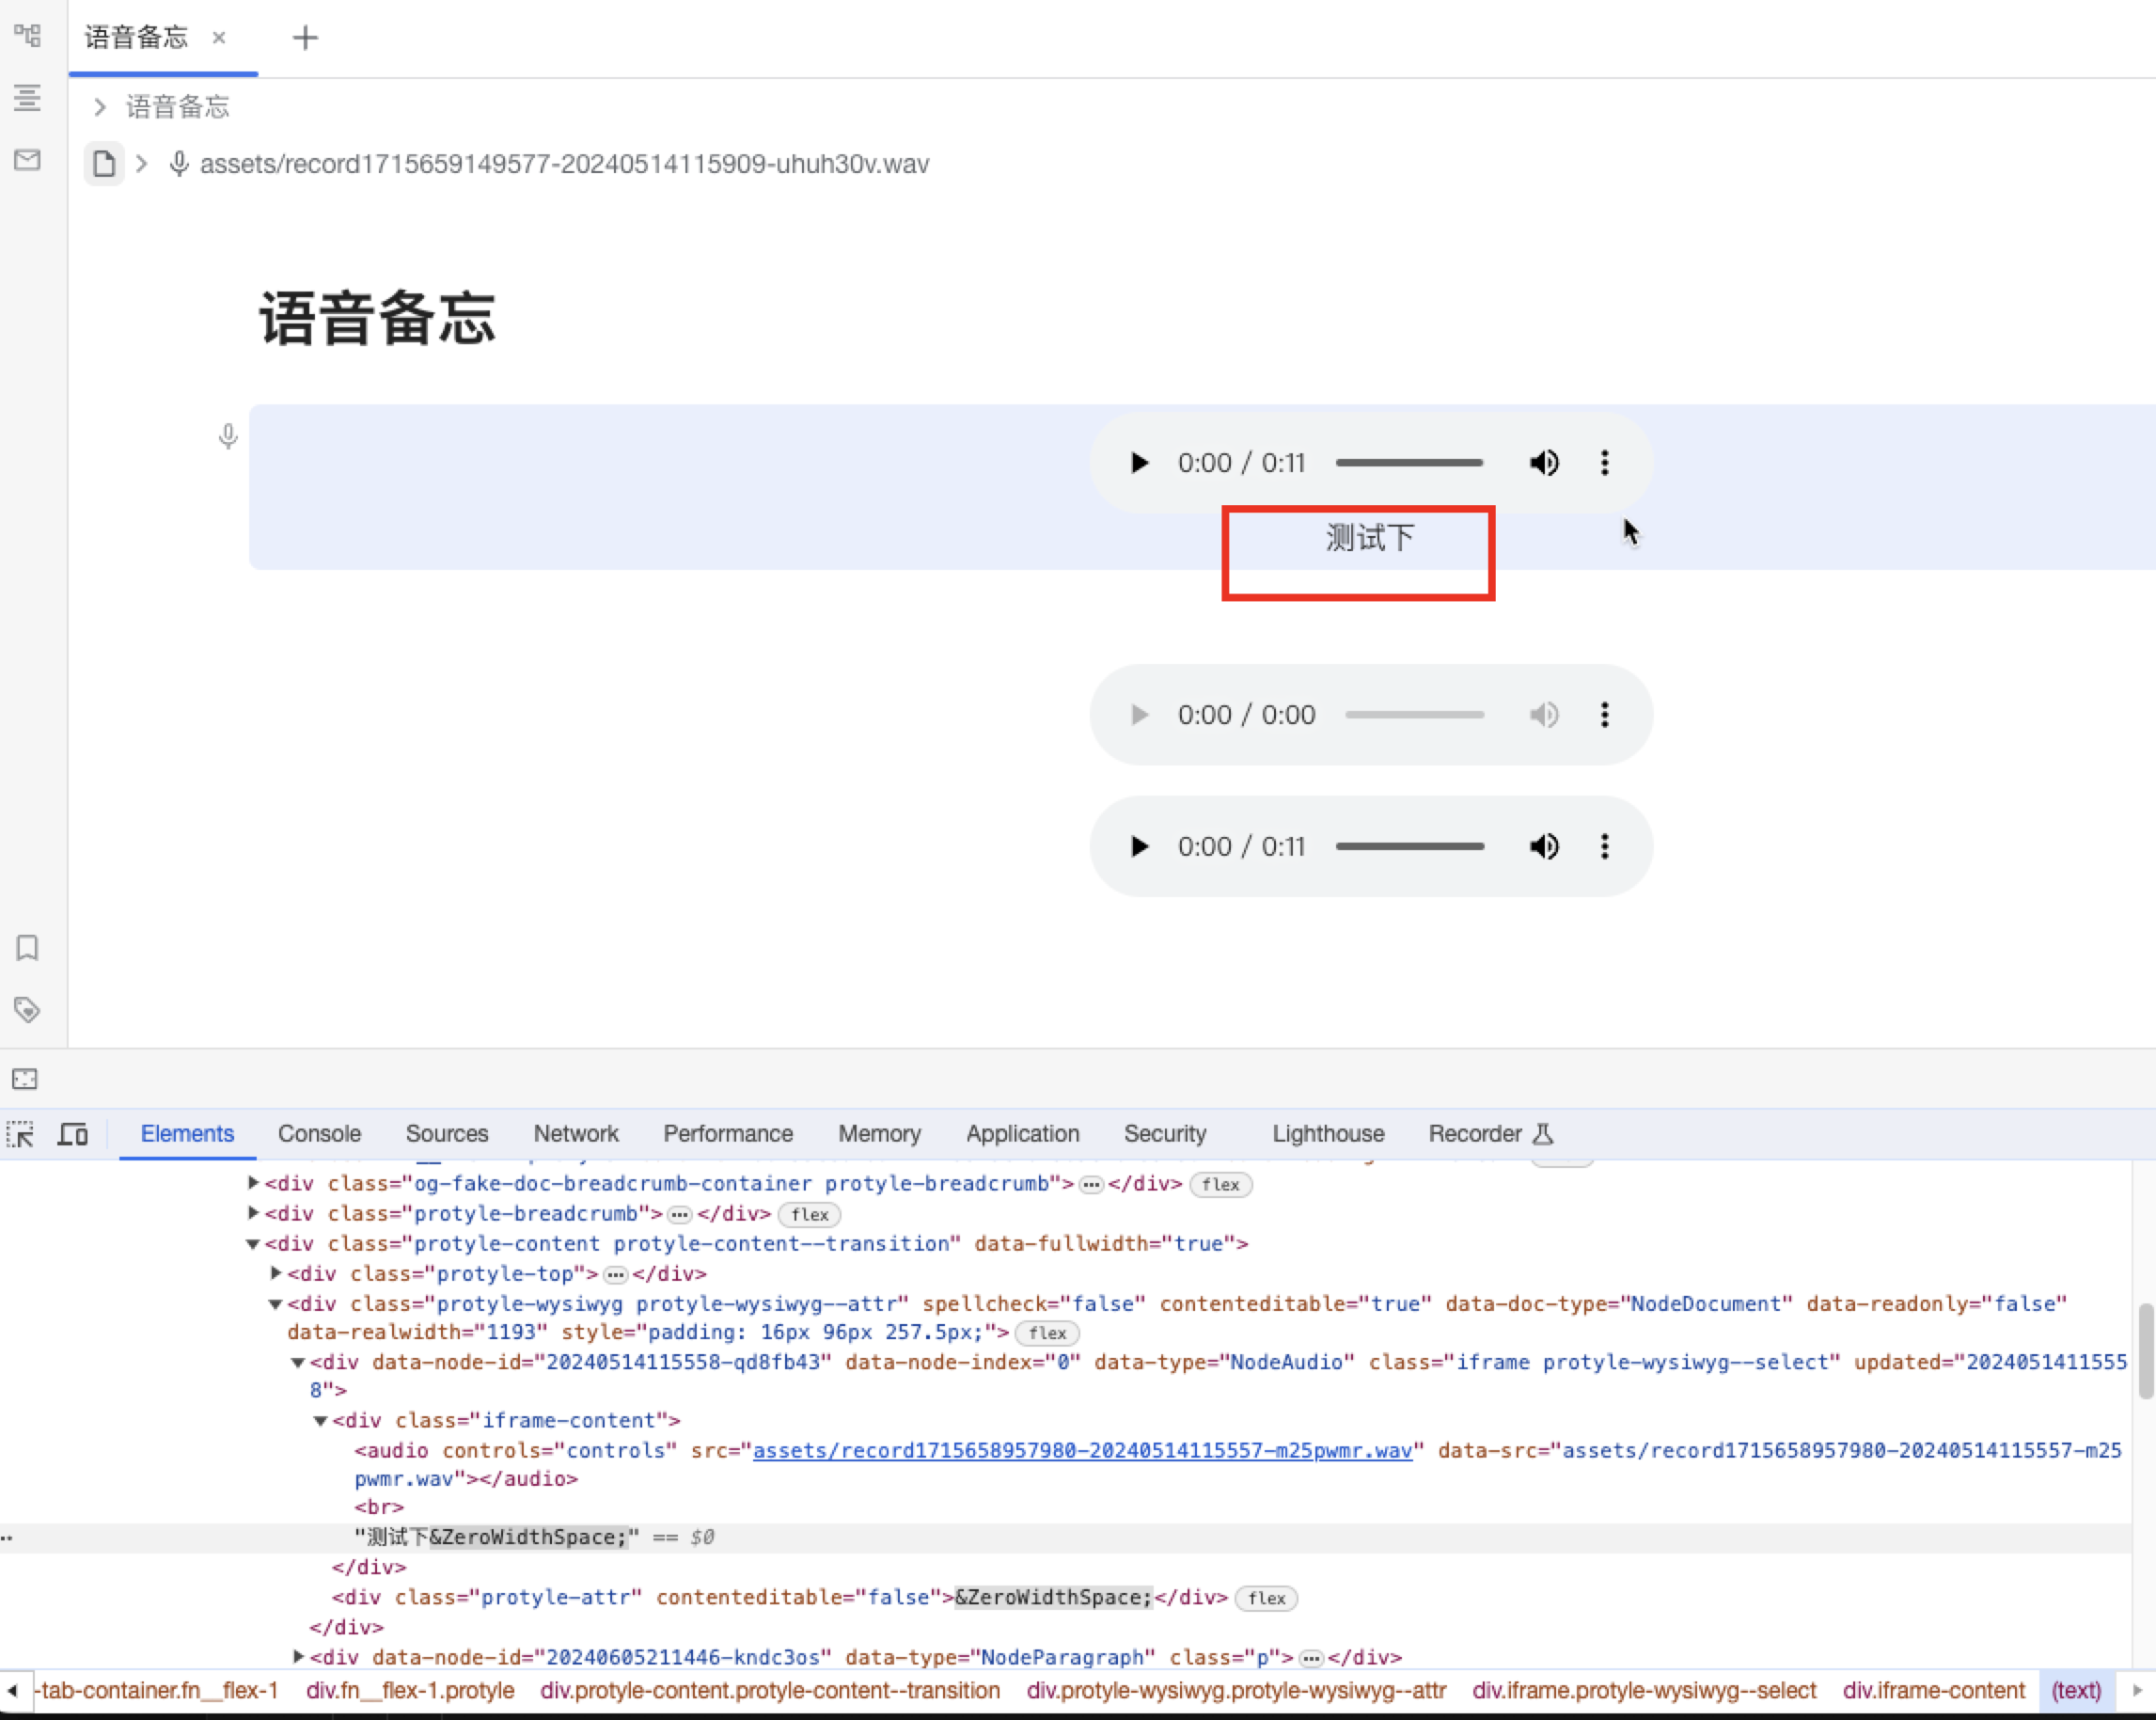Mute the third audio player
The image size is (2156, 1720).
[1543, 846]
